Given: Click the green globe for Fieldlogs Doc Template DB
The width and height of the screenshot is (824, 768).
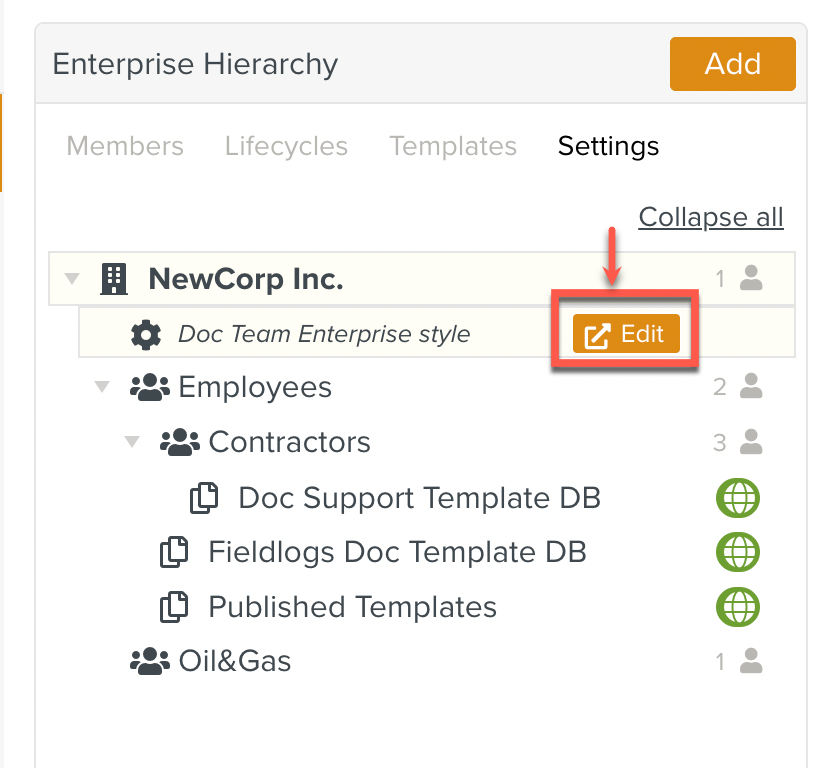Looking at the screenshot, I should [738, 552].
